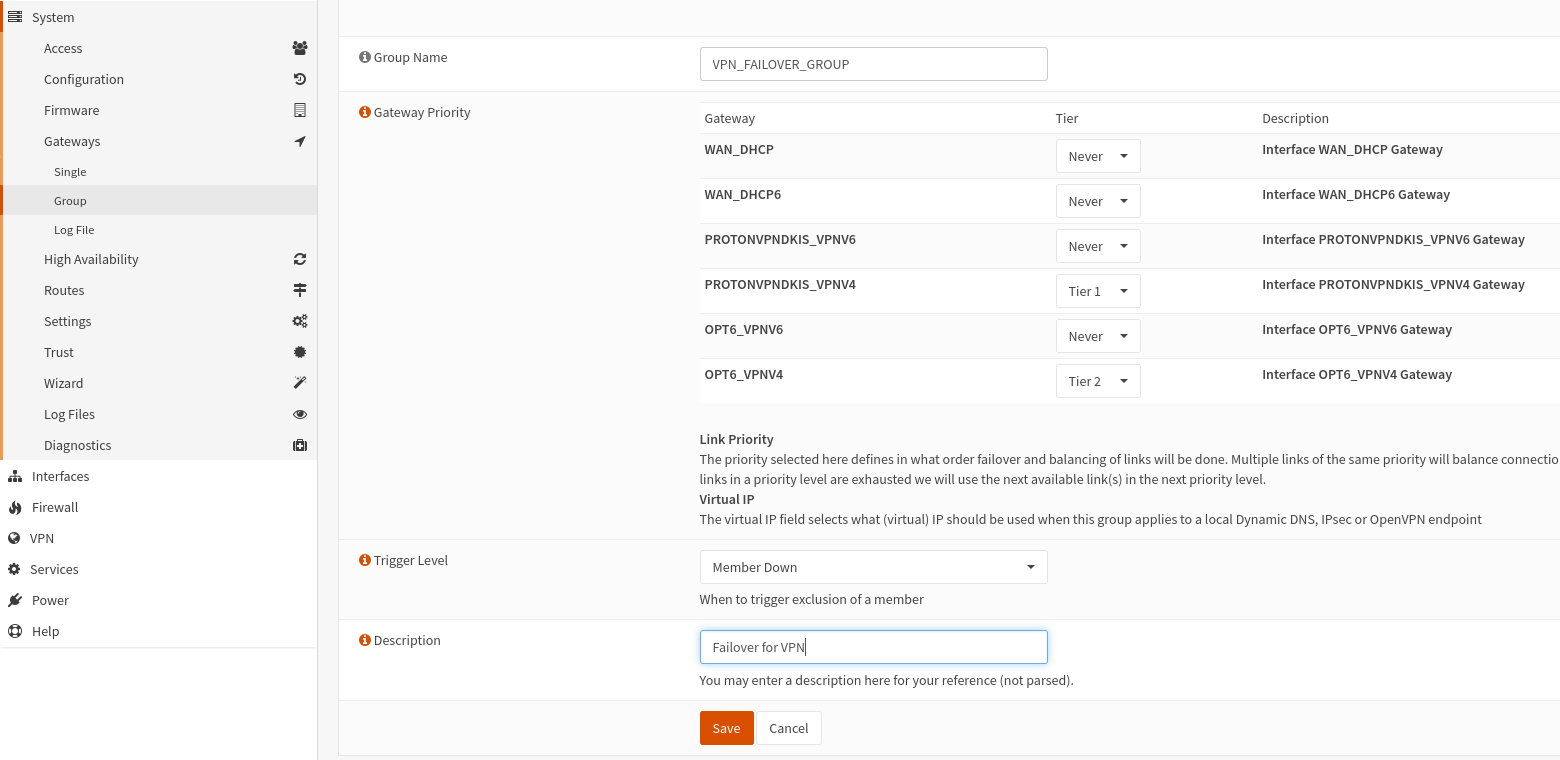The height and width of the screenshot is (760, 1560).
Task: Click info icon beside Group Name
Action: tap(364, 57)
